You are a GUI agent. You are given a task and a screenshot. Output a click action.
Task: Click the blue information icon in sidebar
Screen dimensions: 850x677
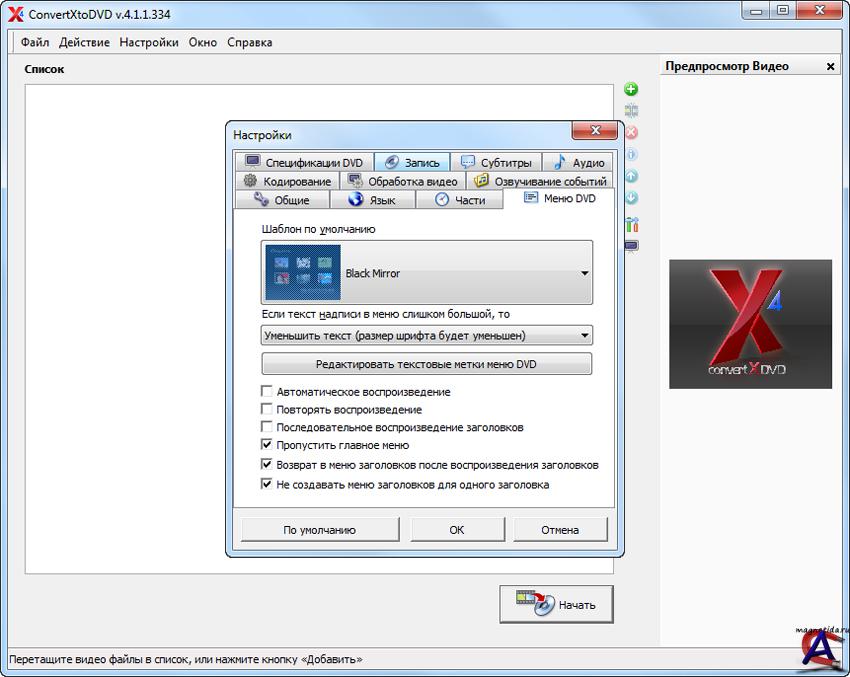click(631, 155)
